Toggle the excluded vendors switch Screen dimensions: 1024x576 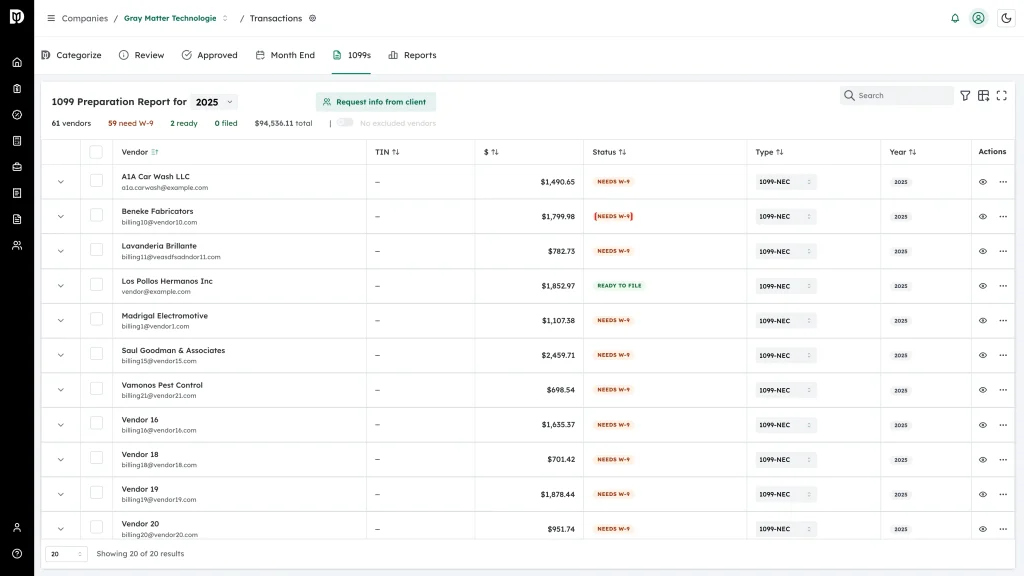pyautogui.click(x=345, y=123)
